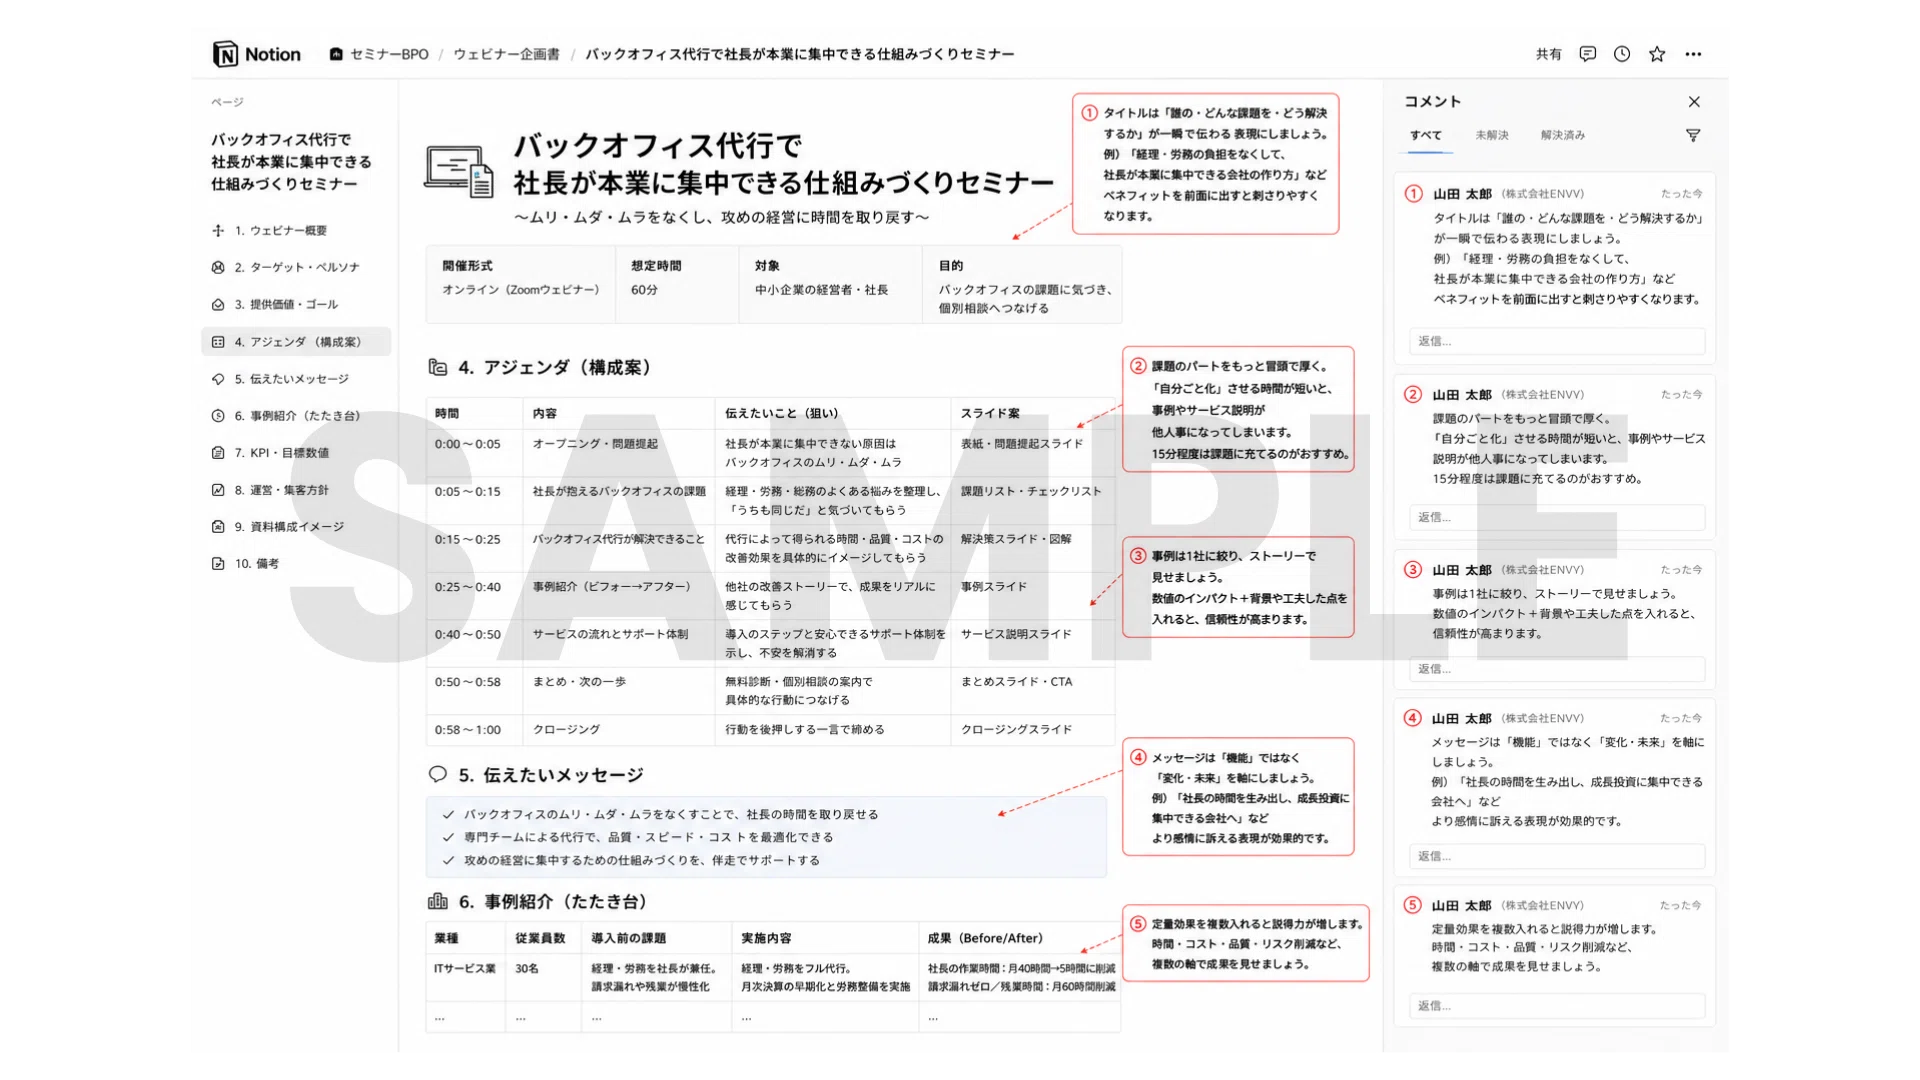Image resolution: width=1920 pixels, height=1080 pixels.
Task: Click the アジェンダ heading icon
Action: (x=437, y=368)
